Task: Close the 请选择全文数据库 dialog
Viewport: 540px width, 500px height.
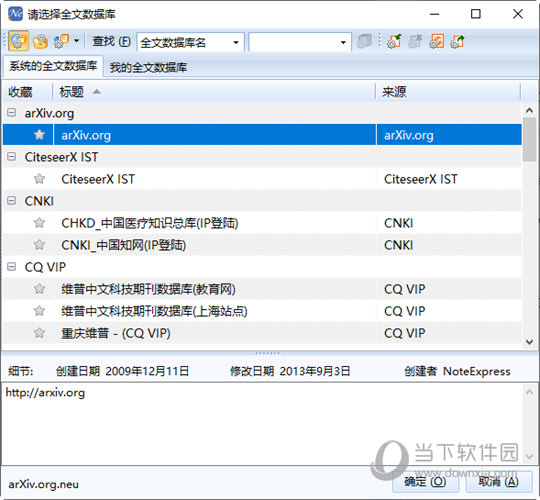Action: [x=518, y=14]
